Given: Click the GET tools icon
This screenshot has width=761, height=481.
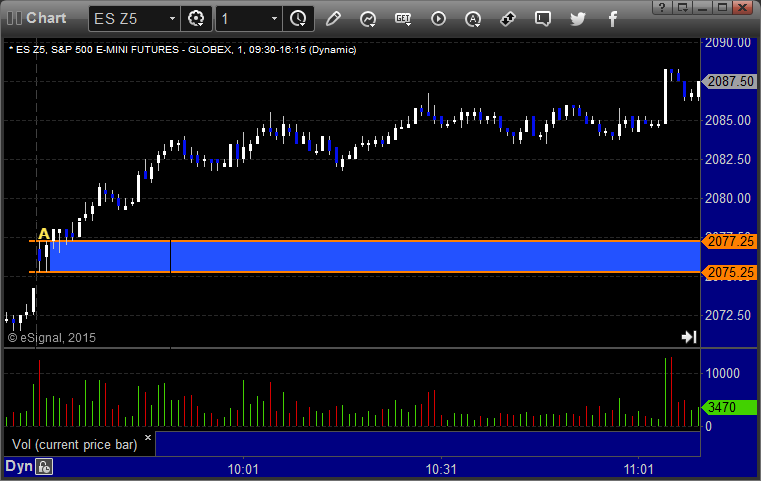Looking at the screenshot, I should pyautogui.click(x=403, y=19).
